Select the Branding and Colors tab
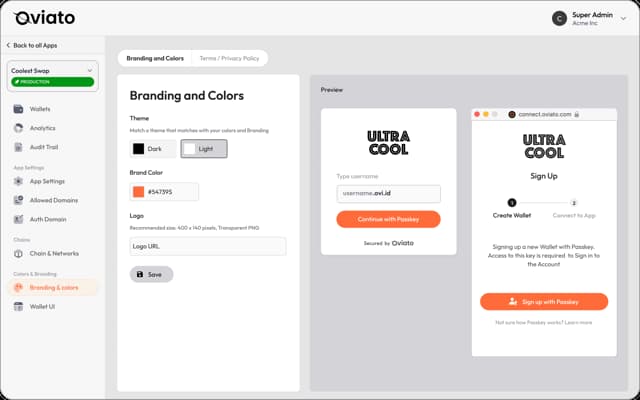The height and width of the screenshot is (400, 640). (x=155, y=58)
